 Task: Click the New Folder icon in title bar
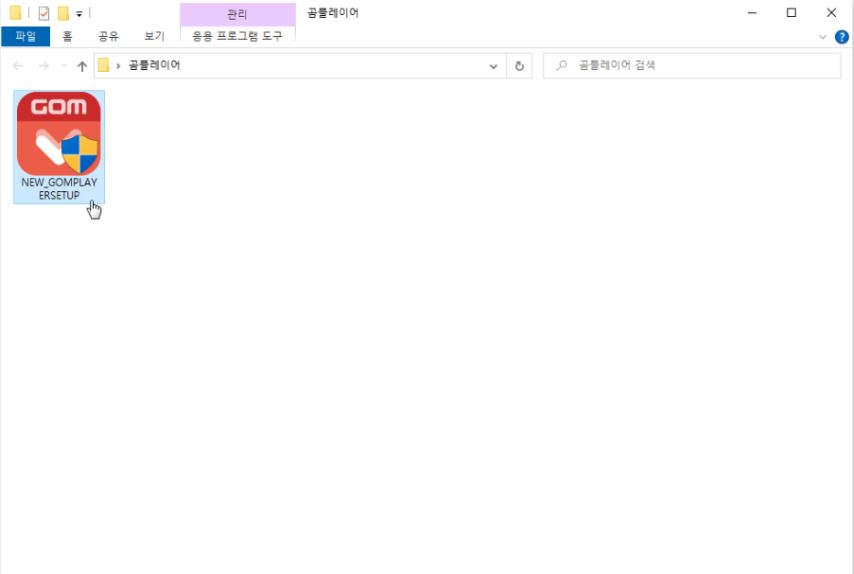coord(63,13)
